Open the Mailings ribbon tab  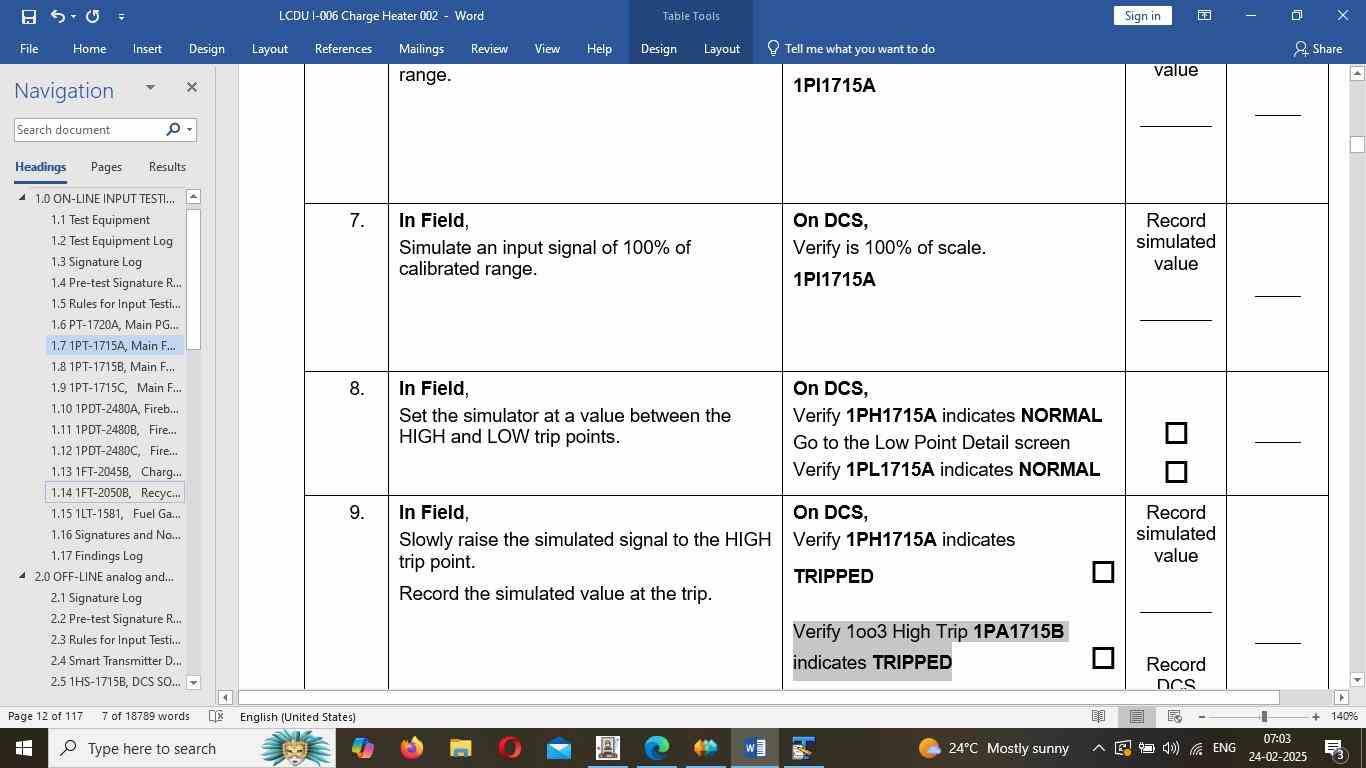pos(421,48)
